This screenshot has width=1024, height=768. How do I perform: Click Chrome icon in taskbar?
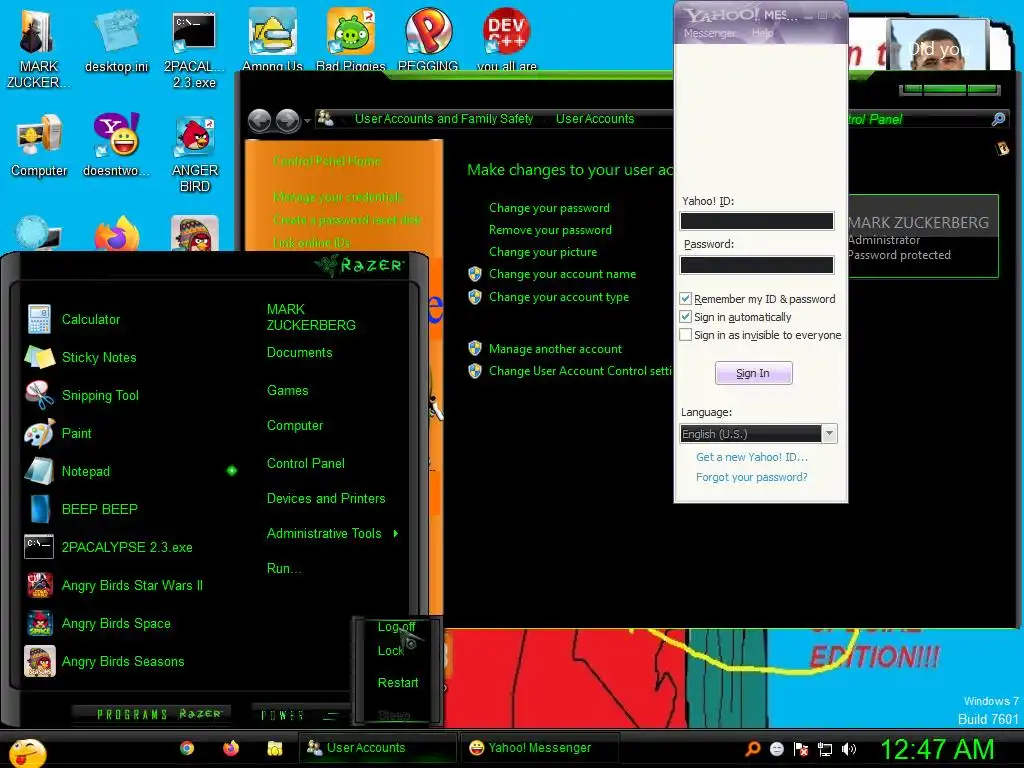[187, 748]
